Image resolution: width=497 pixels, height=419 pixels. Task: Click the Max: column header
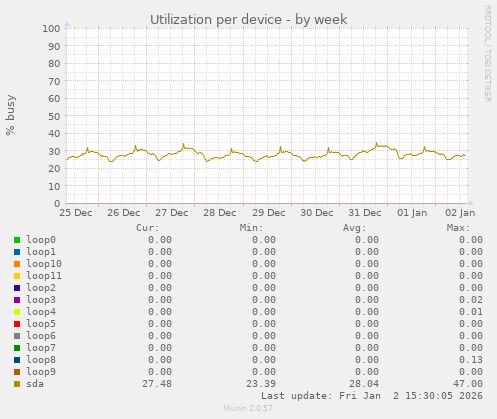(458, 228)
